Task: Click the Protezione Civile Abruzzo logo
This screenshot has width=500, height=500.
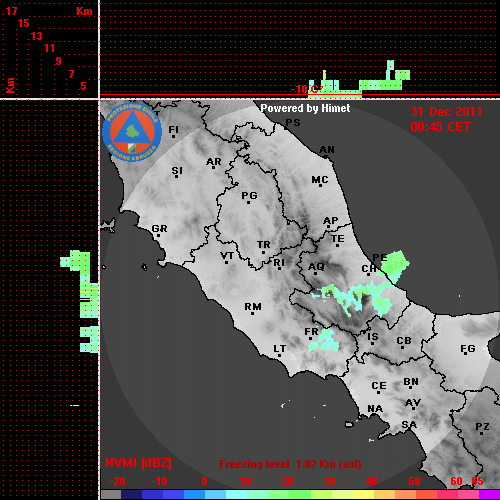Action: click(132, 133)
